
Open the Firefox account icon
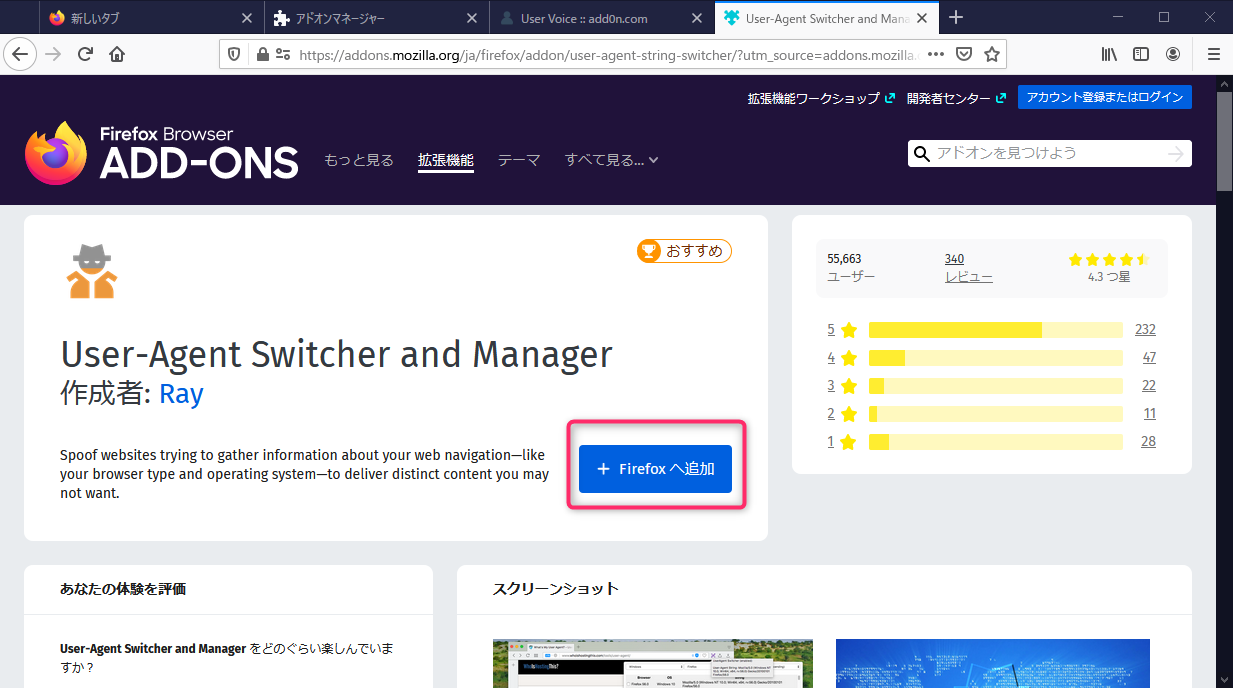[x=1173, y=54]
